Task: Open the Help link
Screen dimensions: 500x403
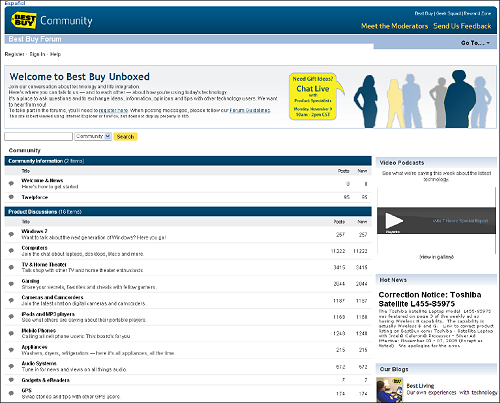Action: click(55, 54)
